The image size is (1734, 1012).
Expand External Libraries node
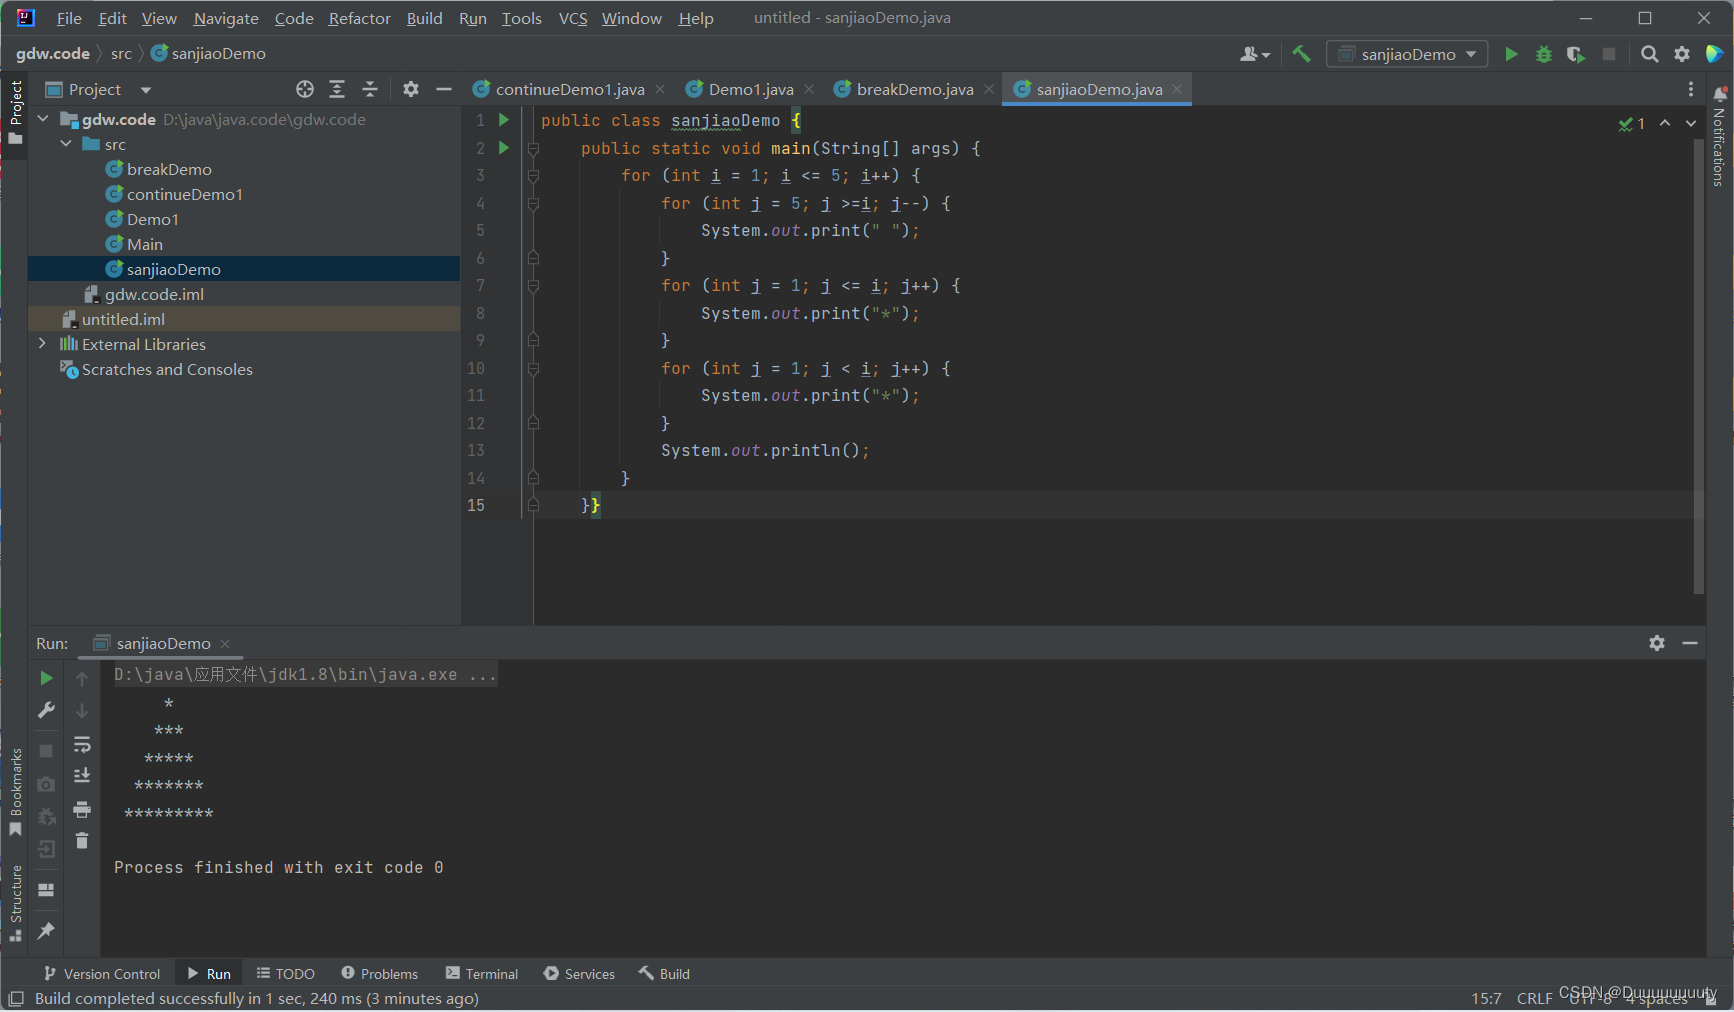(42, 343)
